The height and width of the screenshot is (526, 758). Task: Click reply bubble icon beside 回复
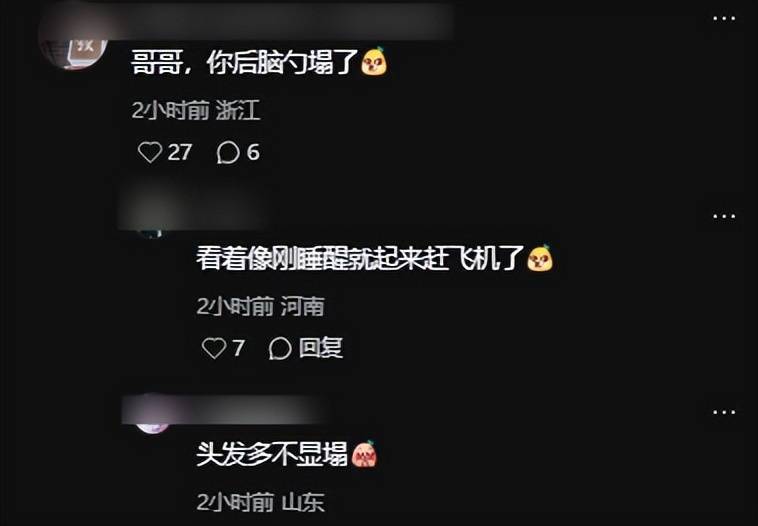pyautogui.click(x=280, y=348)
